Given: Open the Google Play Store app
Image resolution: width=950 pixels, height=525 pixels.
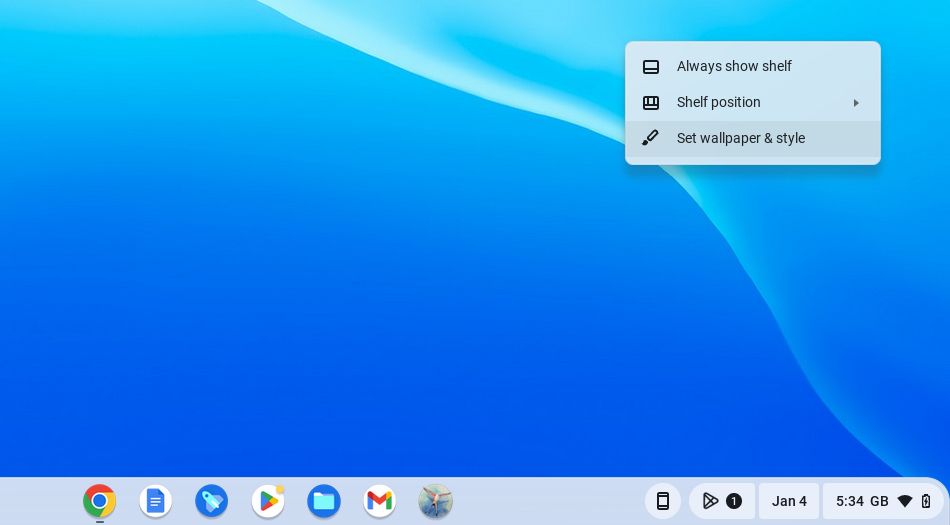Looking at the screenshot, I should click(x=268, y=501).
